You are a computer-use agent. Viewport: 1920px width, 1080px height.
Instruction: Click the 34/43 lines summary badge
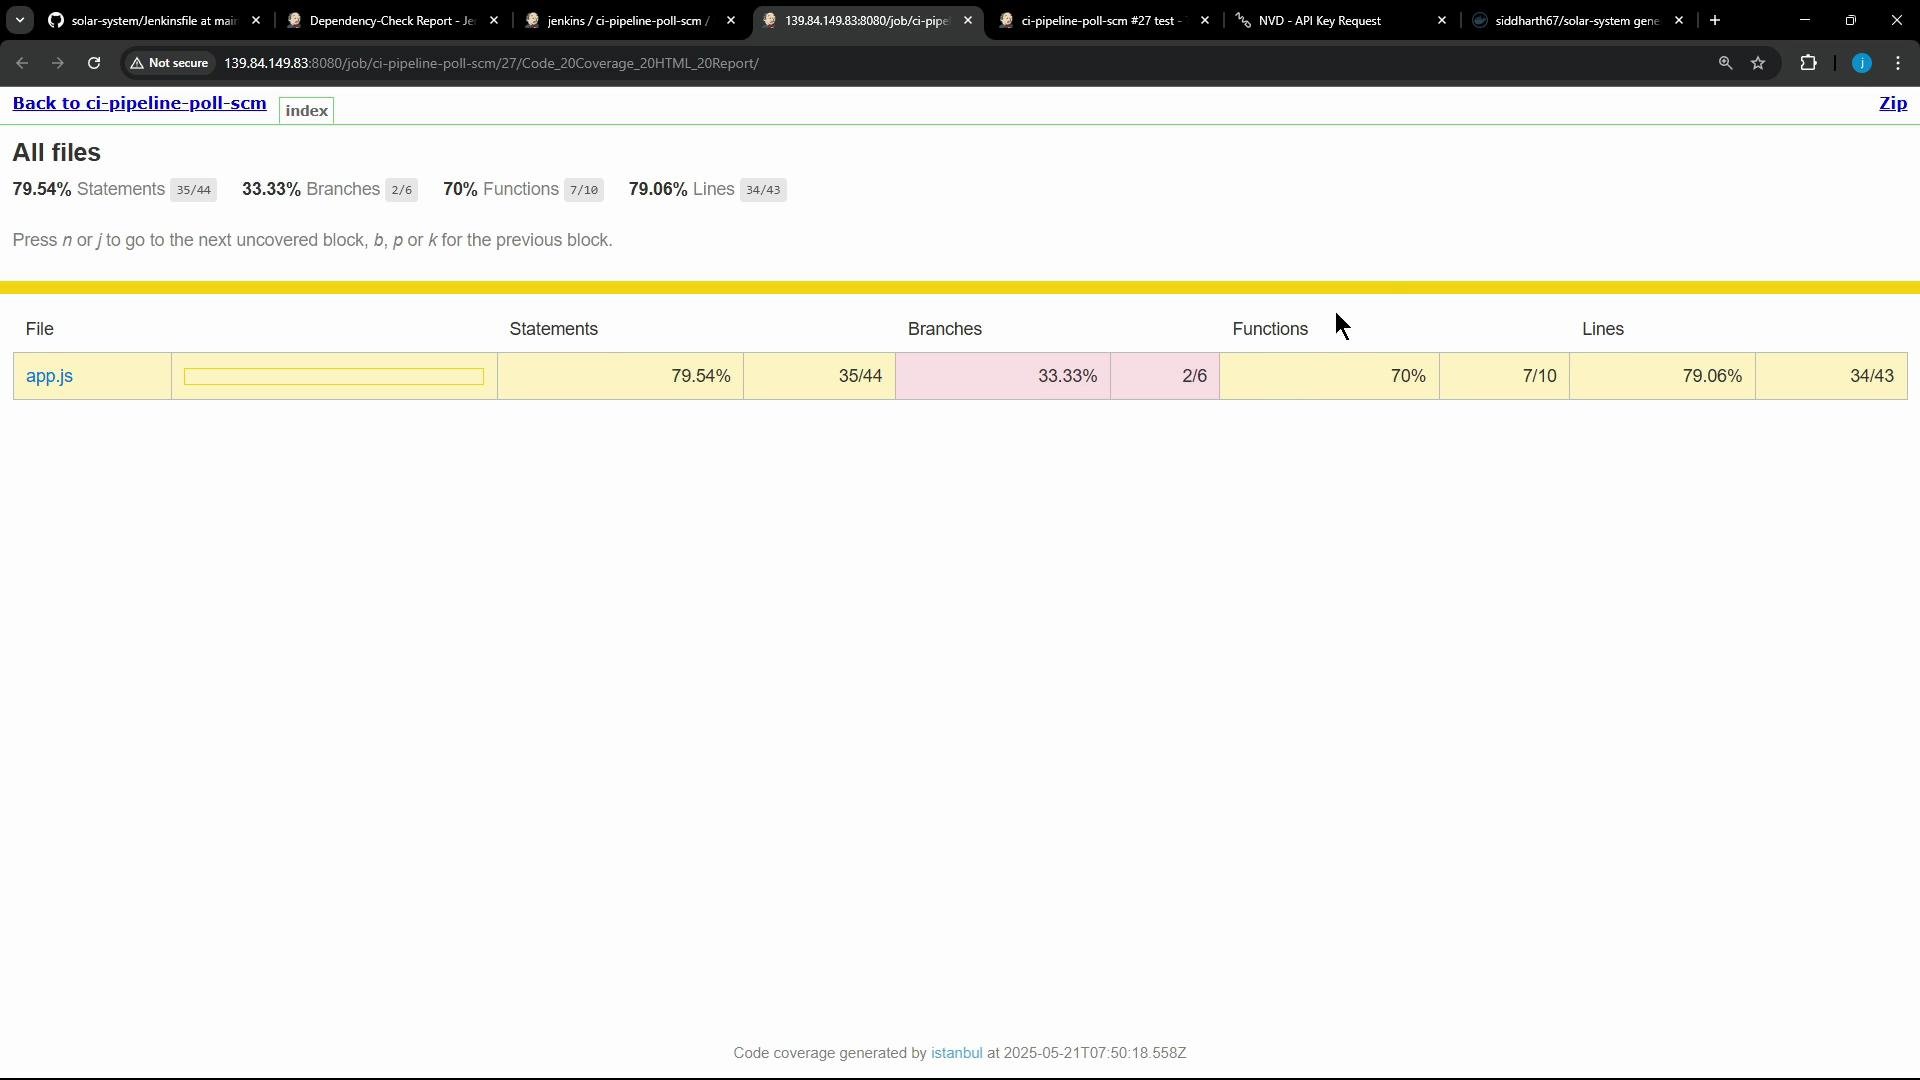click(x=763, y=190)
